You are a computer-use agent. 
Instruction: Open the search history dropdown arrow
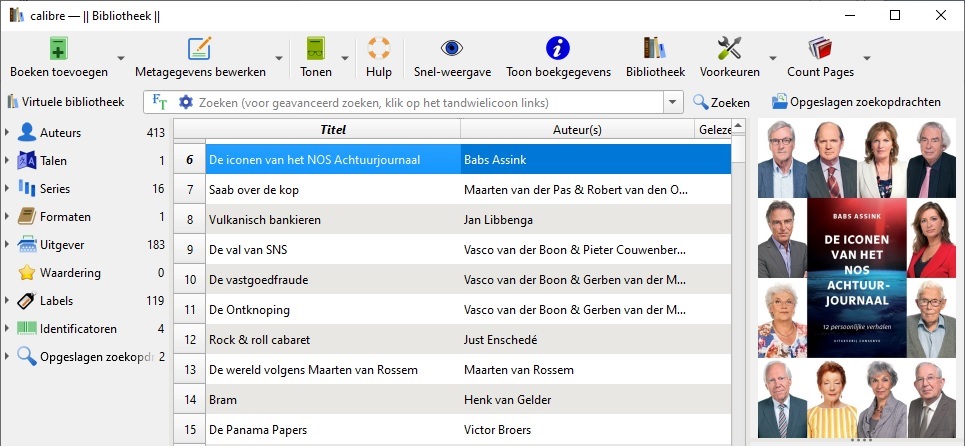tap(672, 102)
